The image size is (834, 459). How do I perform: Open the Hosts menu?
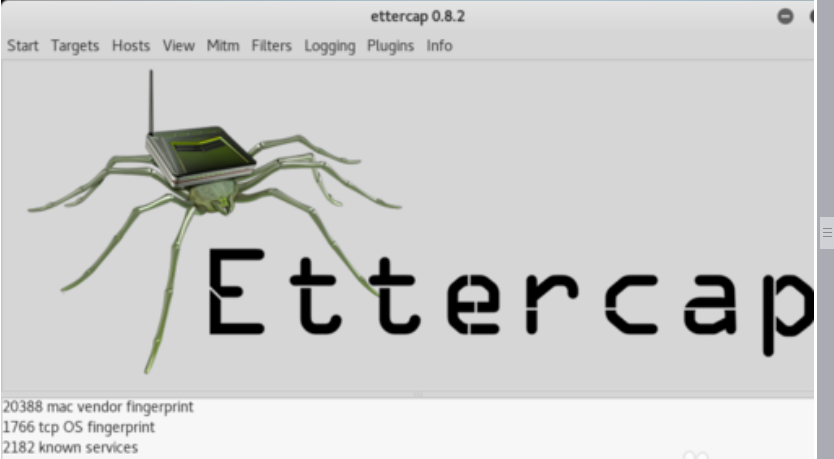131,46
